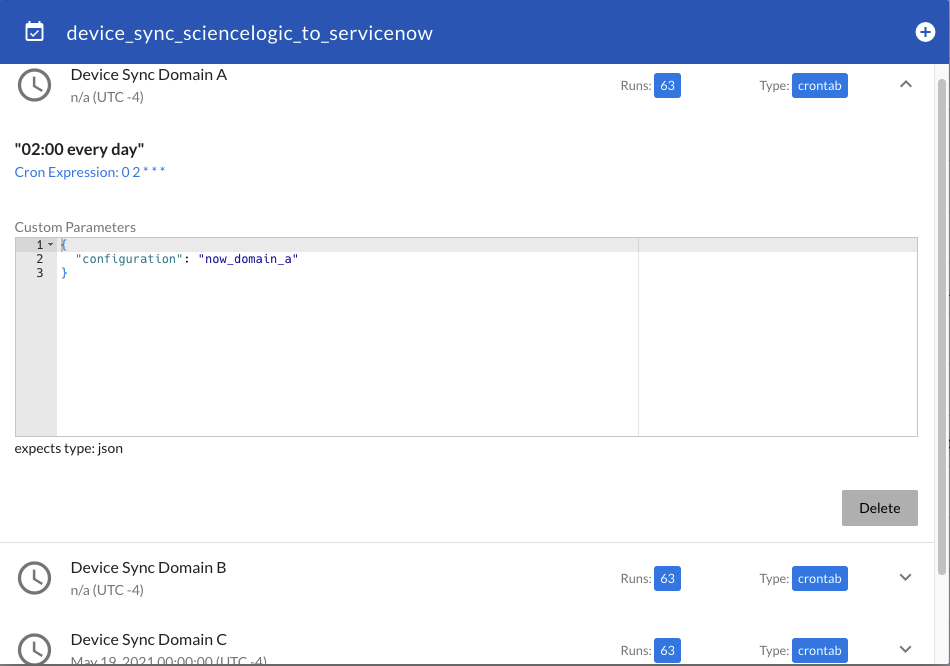Click the Runs 63 badge for Domain A

coord(667,85)
